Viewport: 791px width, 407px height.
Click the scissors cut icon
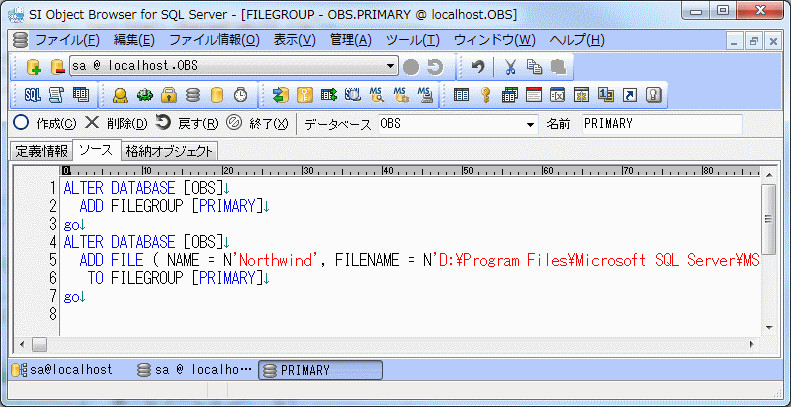pos(510,67)
